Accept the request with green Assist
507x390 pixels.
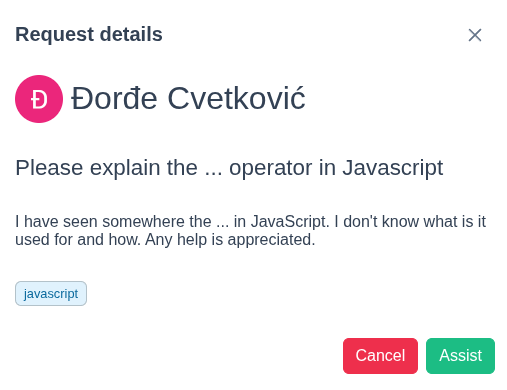coord(460,356)
